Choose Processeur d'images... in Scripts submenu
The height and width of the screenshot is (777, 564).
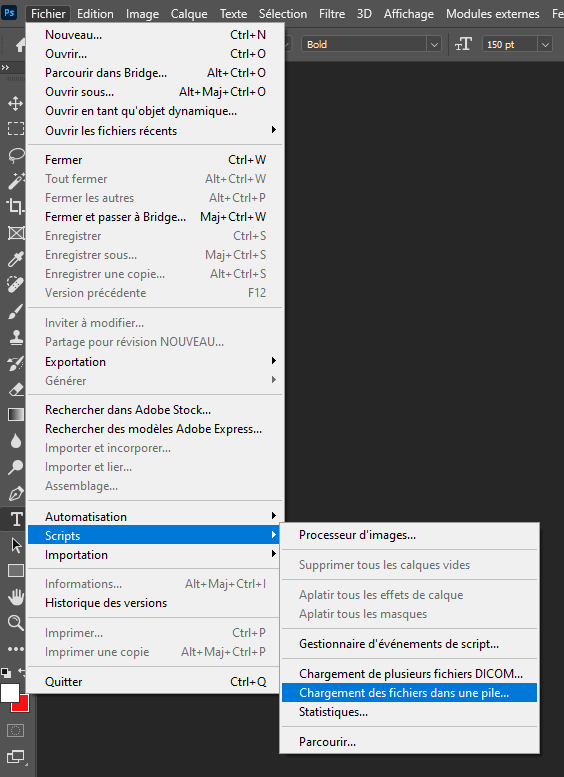pyautogui.click(x=409, y=535)
